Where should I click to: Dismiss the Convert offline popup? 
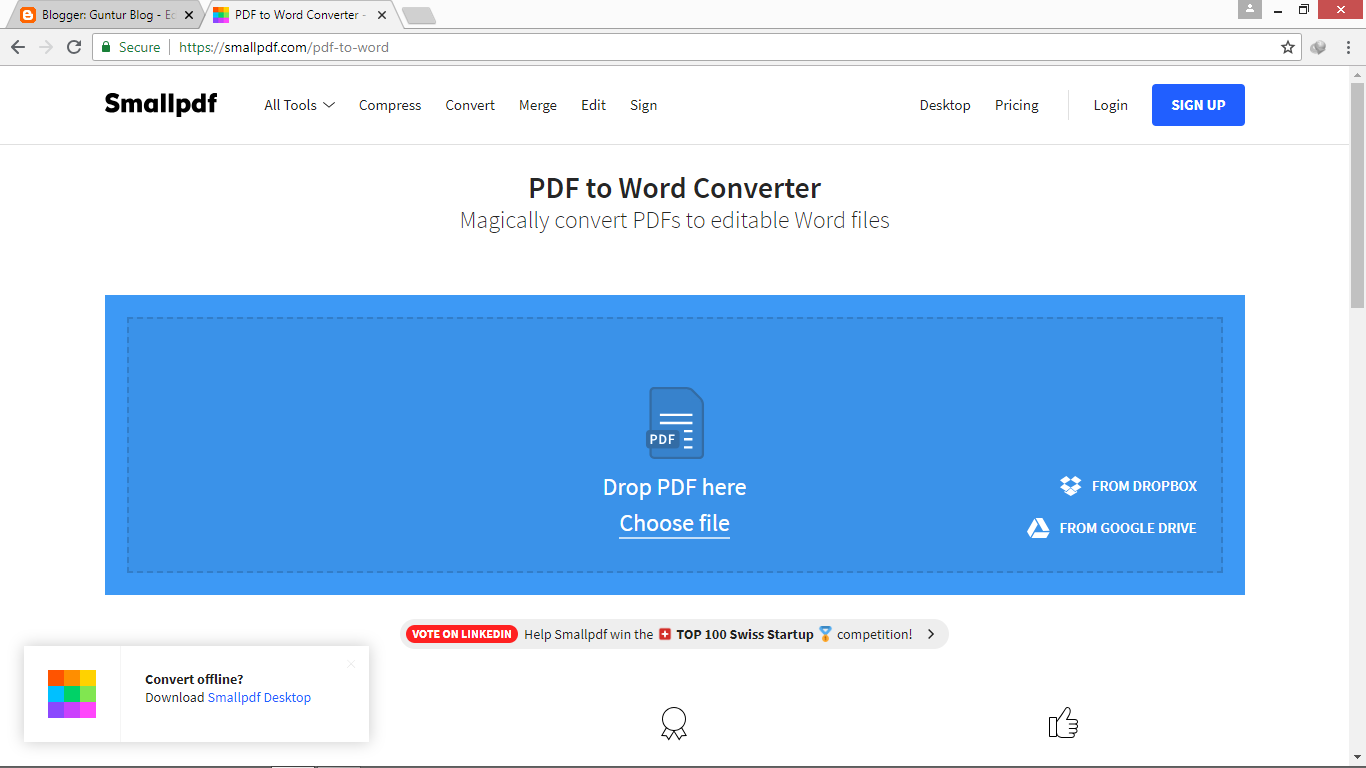pos(351,664)
